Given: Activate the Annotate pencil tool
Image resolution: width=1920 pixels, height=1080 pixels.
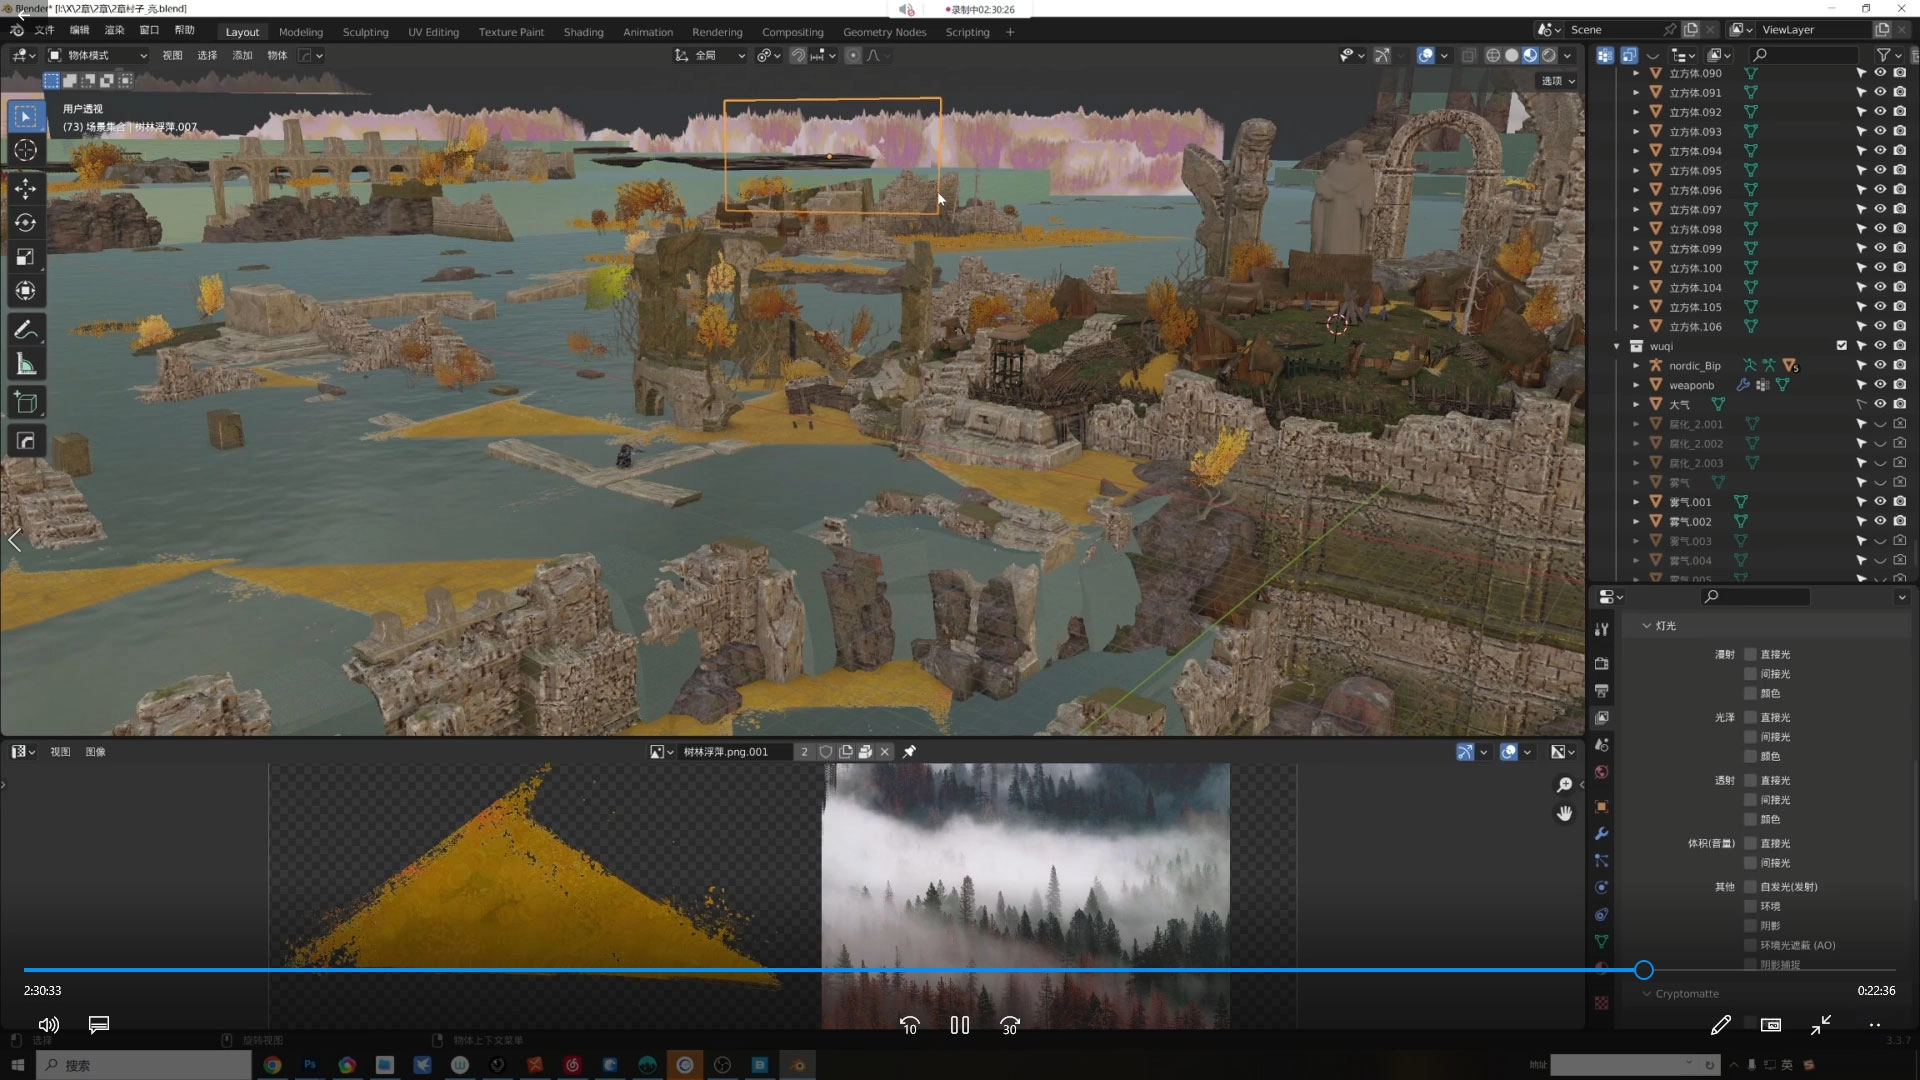Looking at the screenshot, I should tap(26, 330).
